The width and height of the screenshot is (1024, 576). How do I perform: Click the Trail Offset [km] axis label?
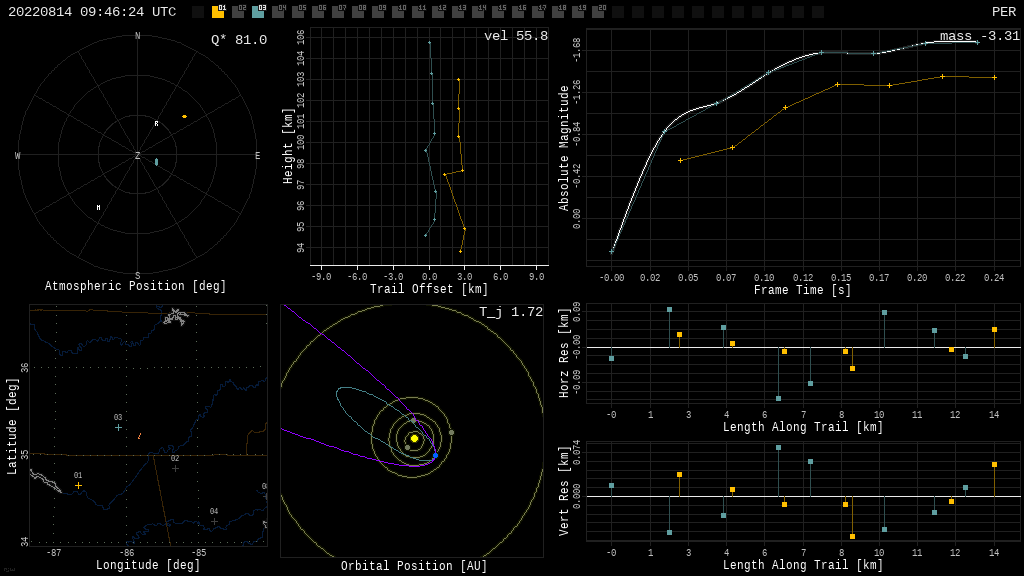pos(429,289)
